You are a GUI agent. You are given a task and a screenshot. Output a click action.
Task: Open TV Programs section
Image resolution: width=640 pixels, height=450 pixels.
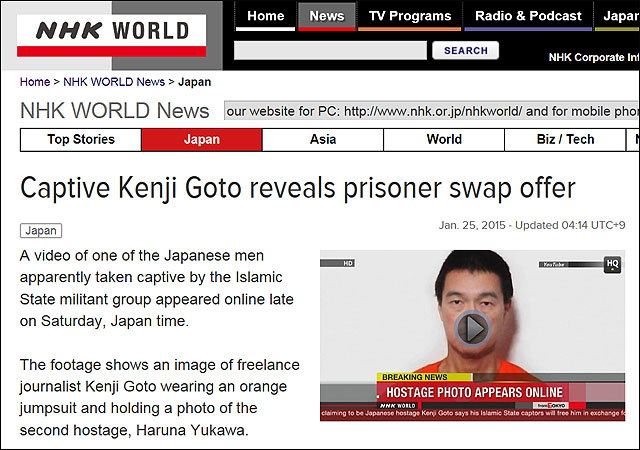click(409, 17)
